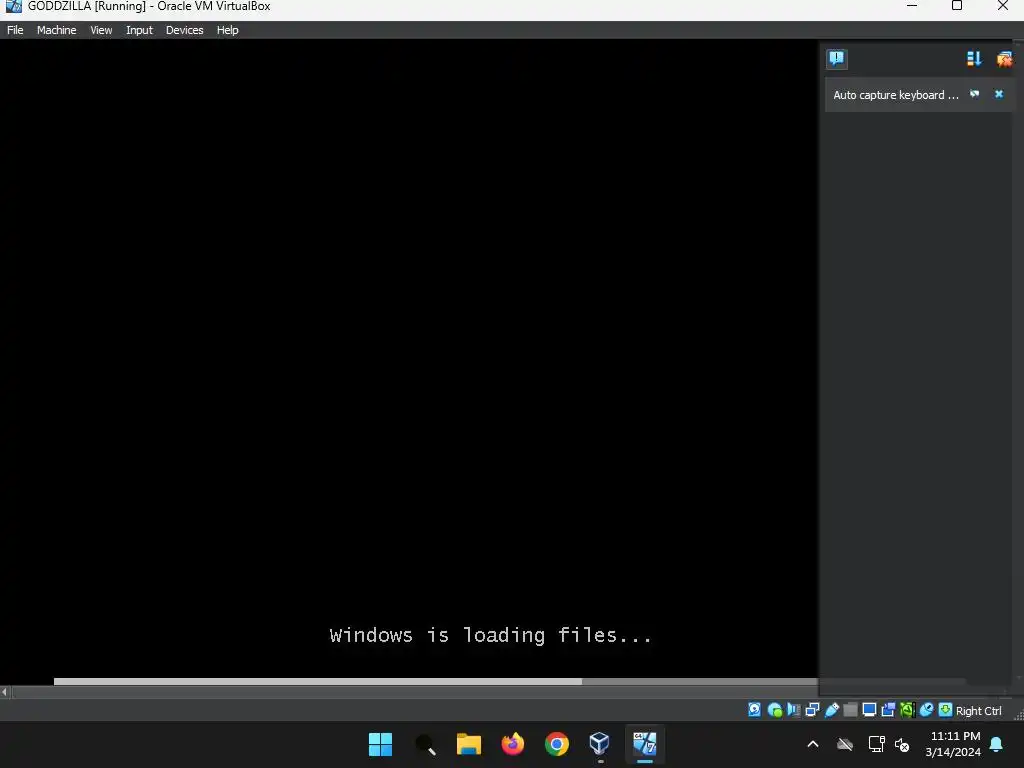Click the mouse integration indicator icon
Viewport: 1024px width, 768px height.
[926, 710]
